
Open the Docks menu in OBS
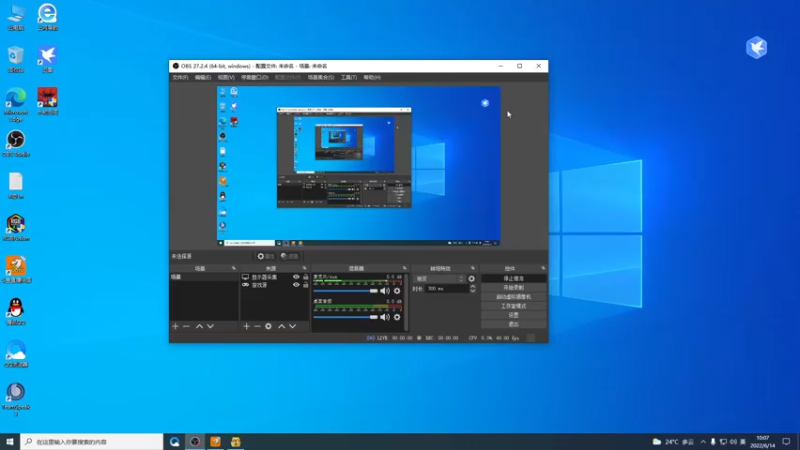(x=255, y=78)
